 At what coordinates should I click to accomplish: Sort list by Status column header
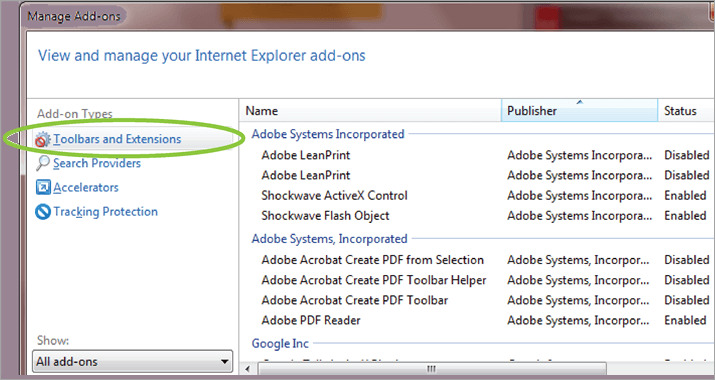[x=686, y=110]
